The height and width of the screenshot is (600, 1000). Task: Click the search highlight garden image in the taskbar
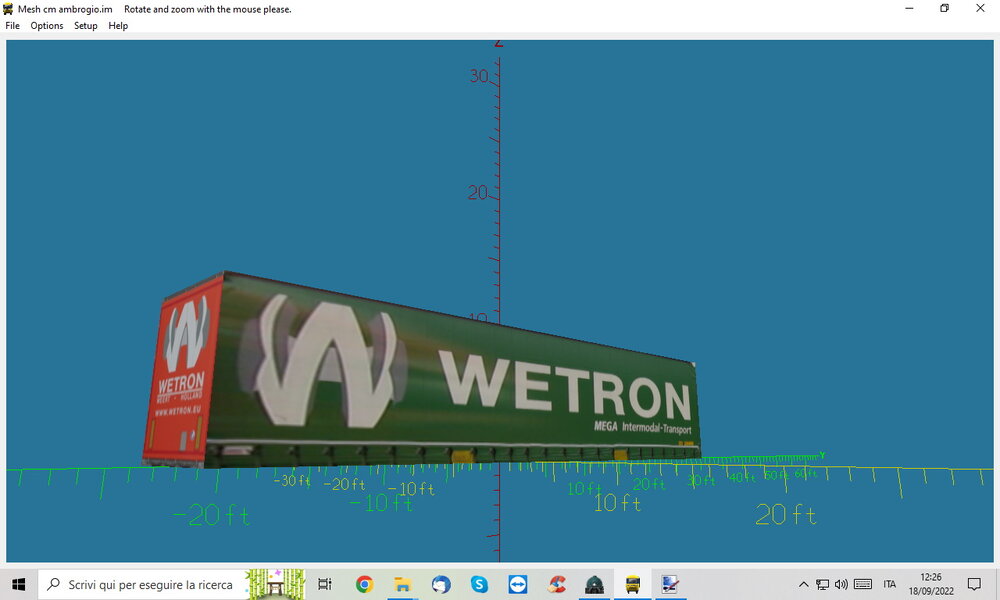tap(275, 584)
